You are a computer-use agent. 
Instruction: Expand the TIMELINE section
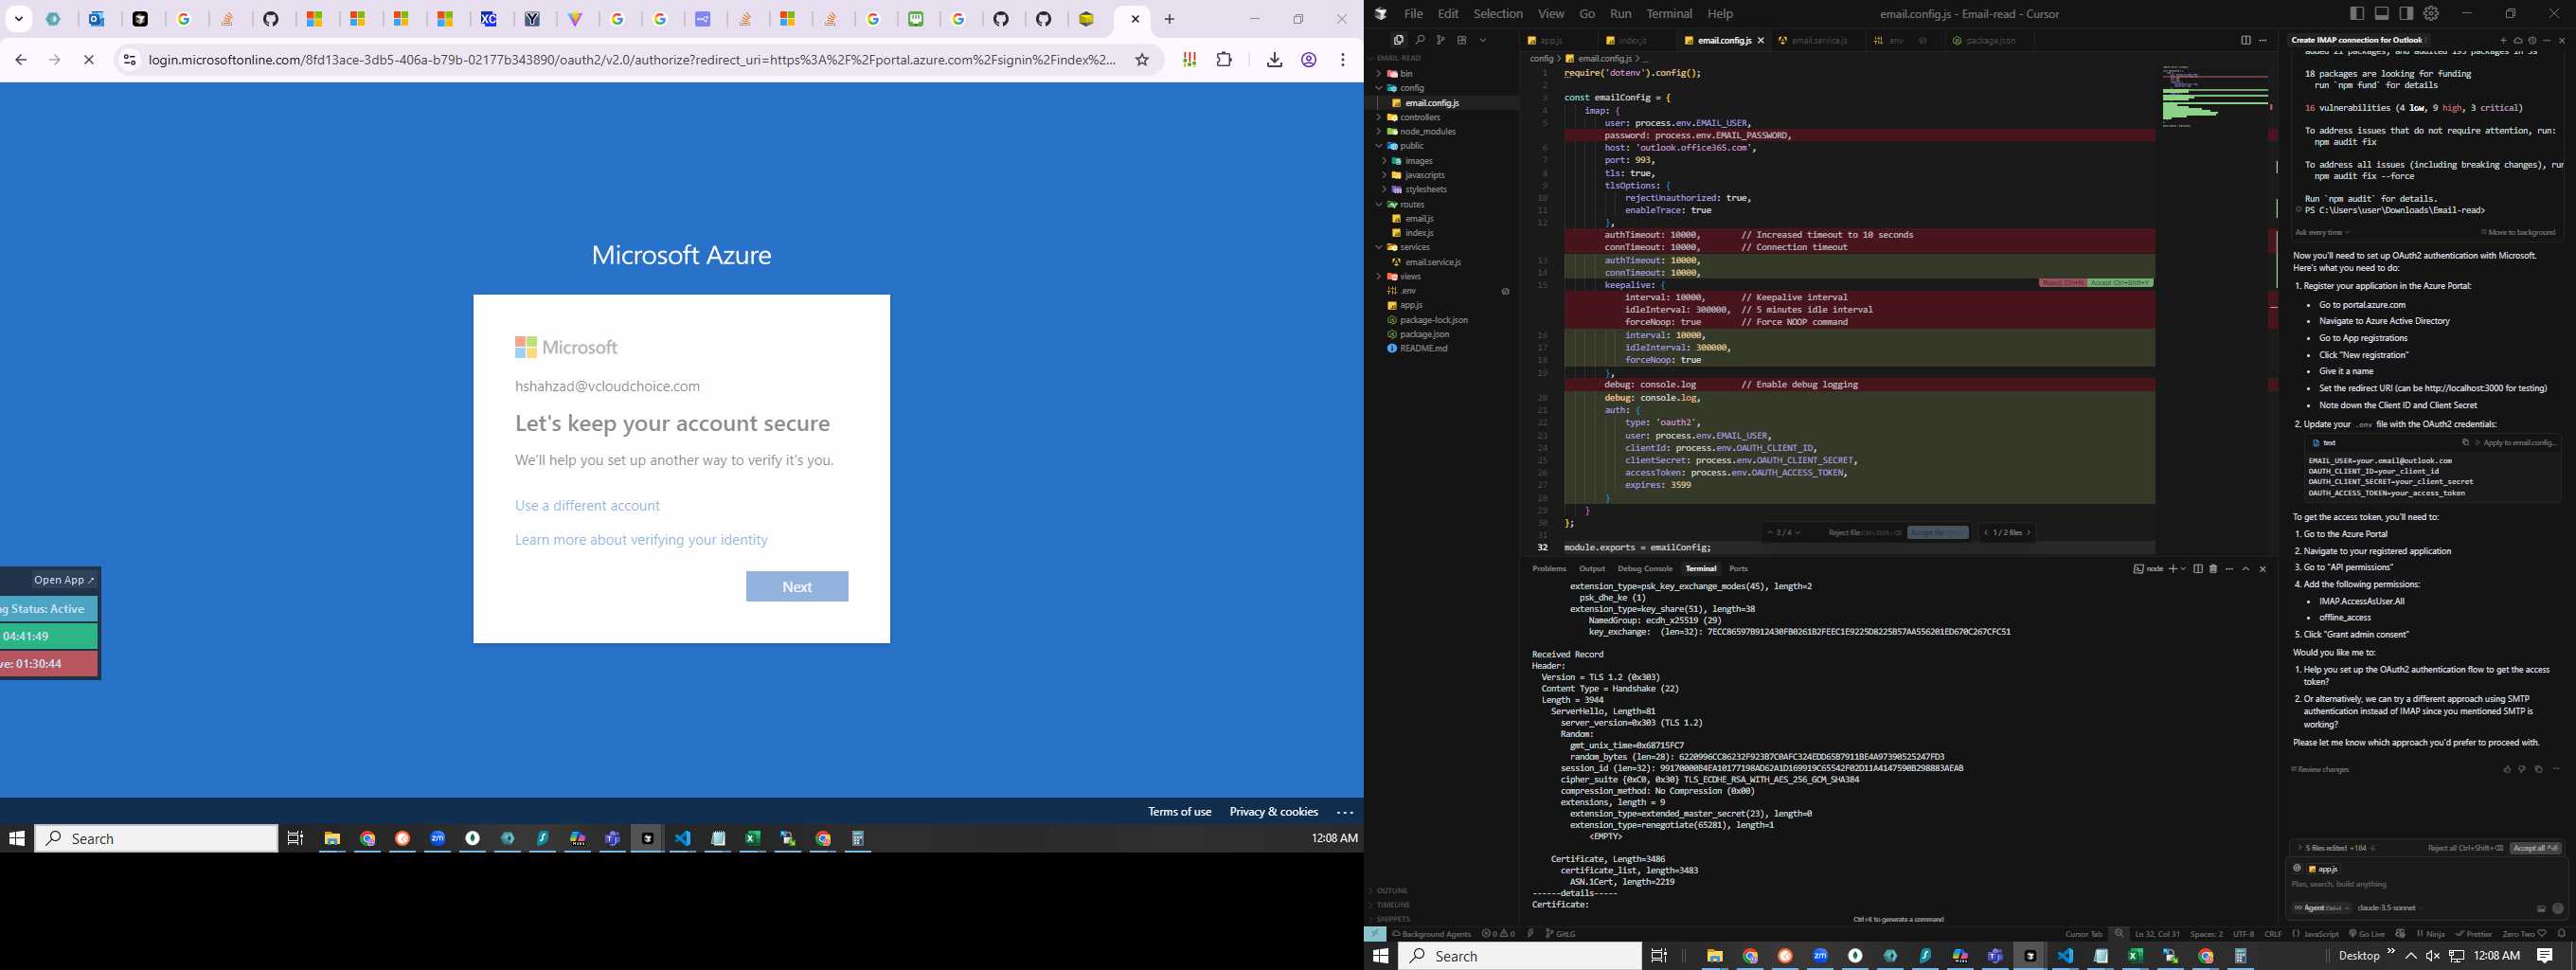coord(1391,905)
